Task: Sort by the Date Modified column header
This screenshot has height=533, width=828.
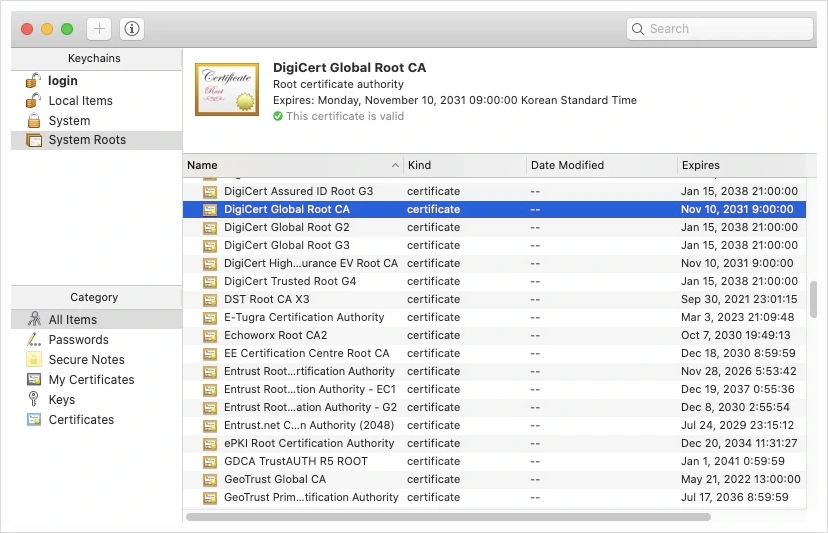Action: click(602, 165)
